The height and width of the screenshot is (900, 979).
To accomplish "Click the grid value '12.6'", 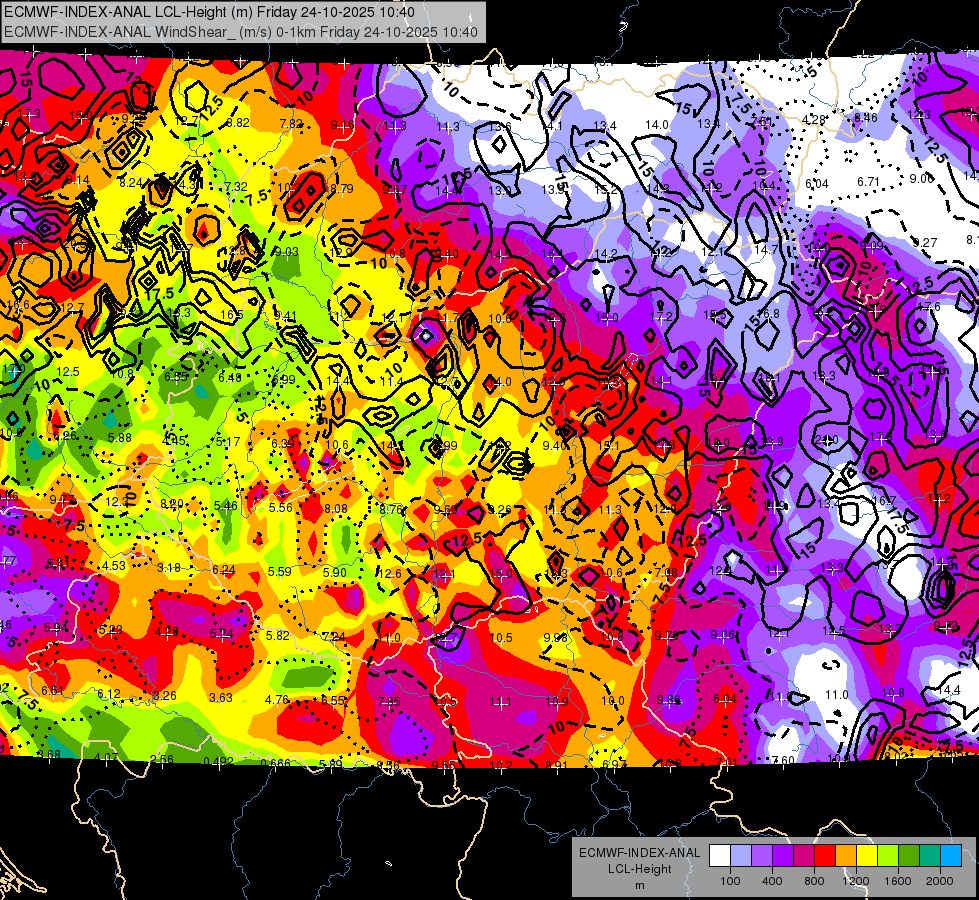I will pyautogui.click(x=390, y=573).
